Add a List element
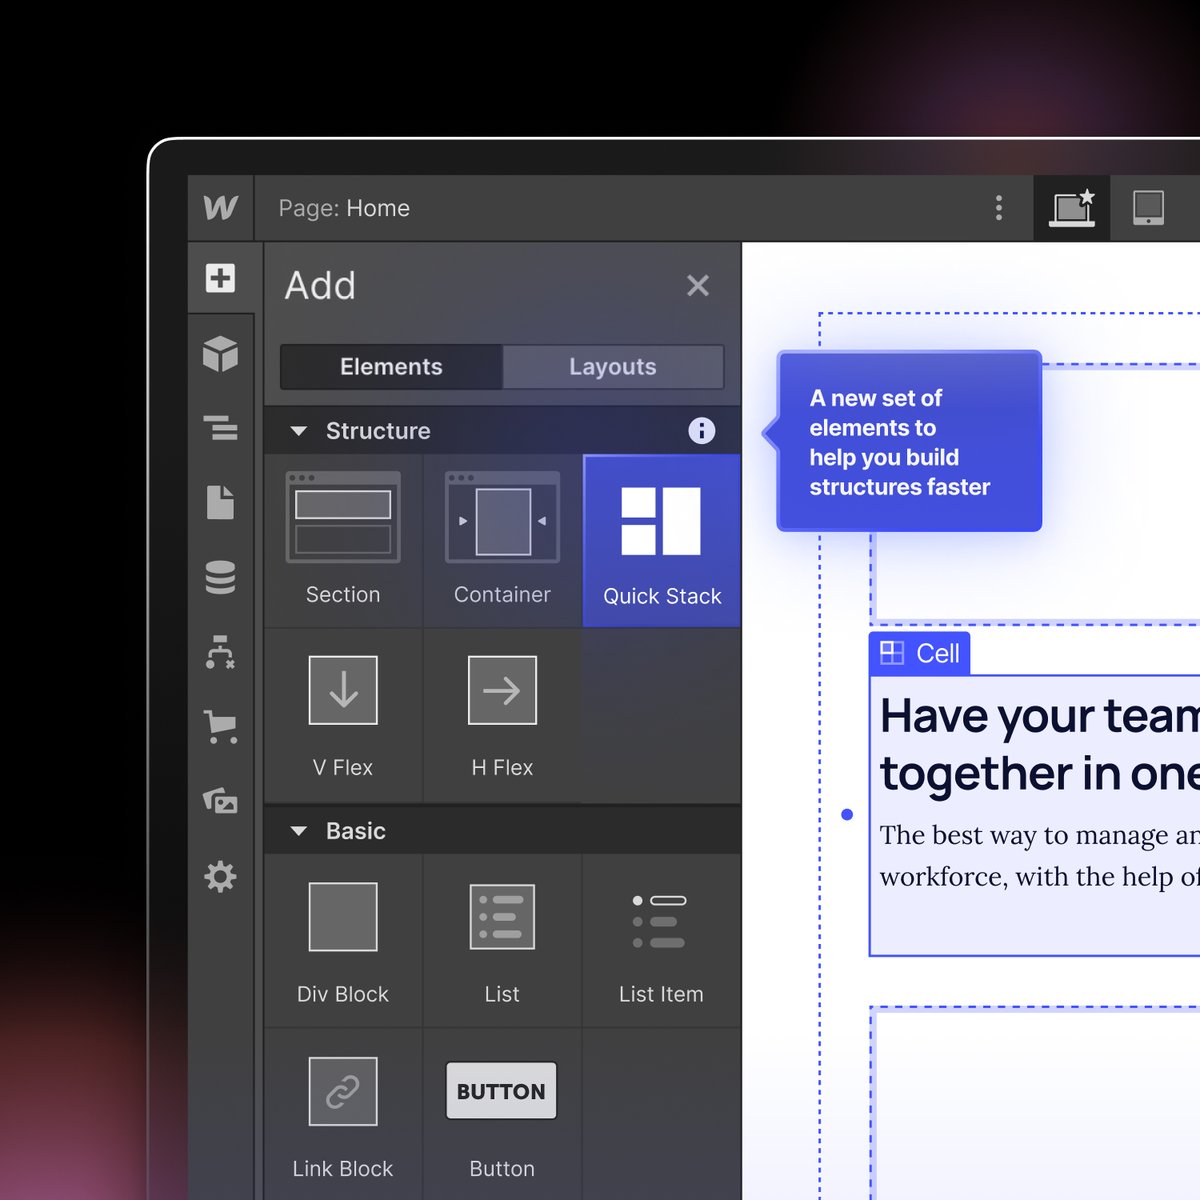 pyautogui.click(x=502, y=941)
